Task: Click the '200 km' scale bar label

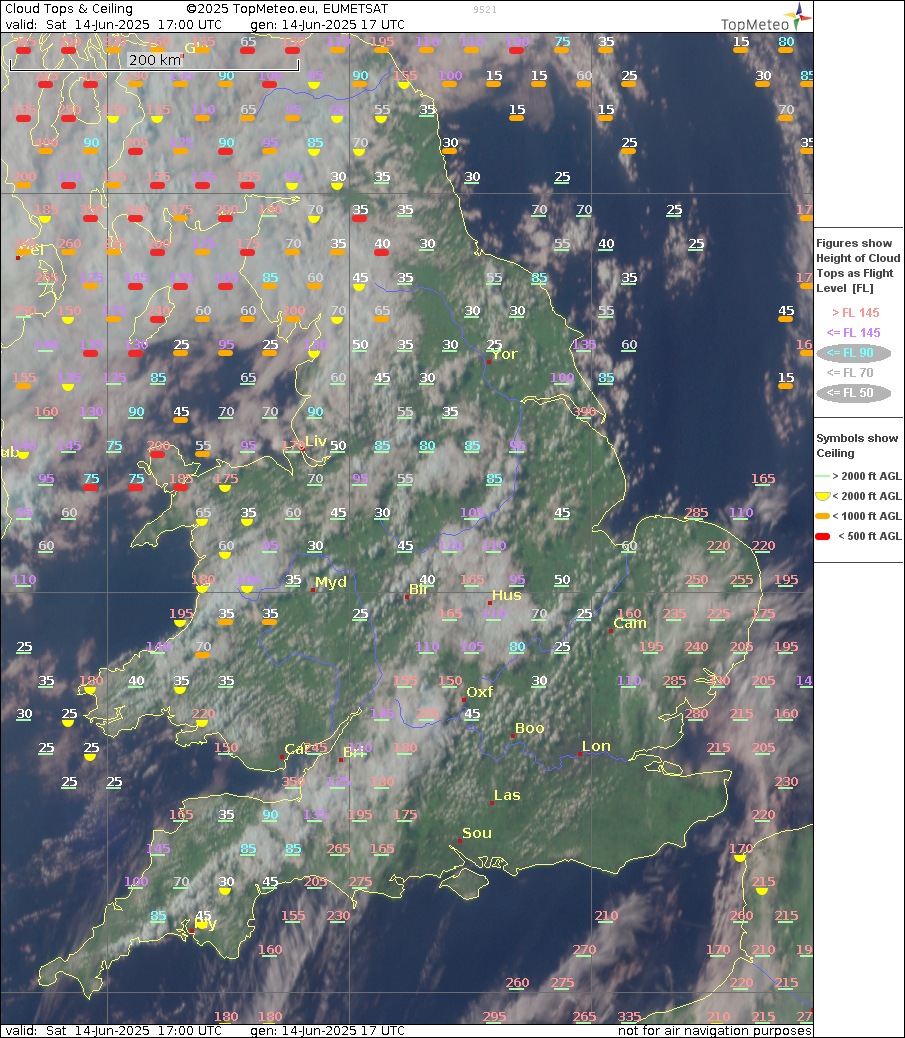Action: click(154, 60)
